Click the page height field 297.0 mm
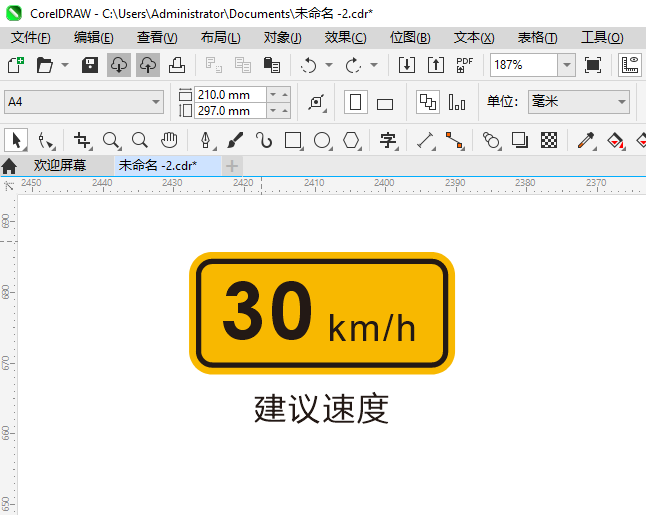The height and width of the screenshot is (515, 646). [230, 111]
